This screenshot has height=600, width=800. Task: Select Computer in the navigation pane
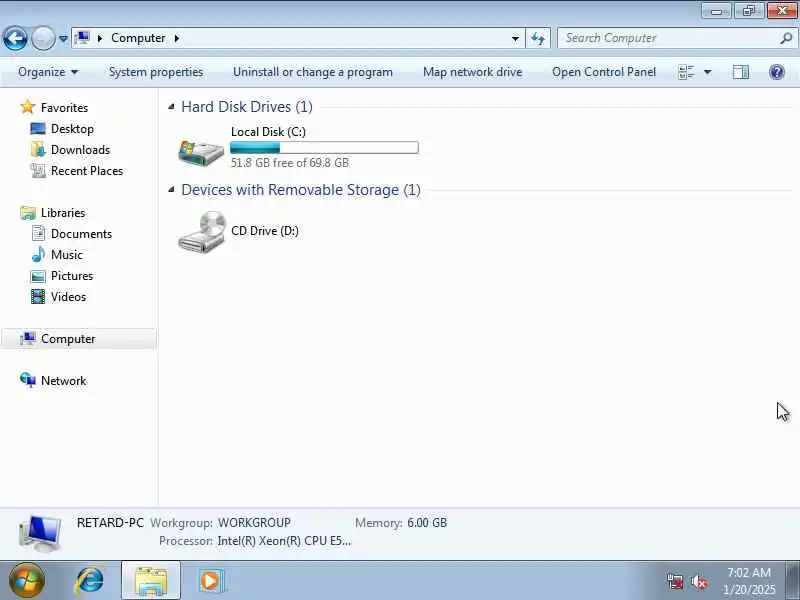click(x=79, y=339)
